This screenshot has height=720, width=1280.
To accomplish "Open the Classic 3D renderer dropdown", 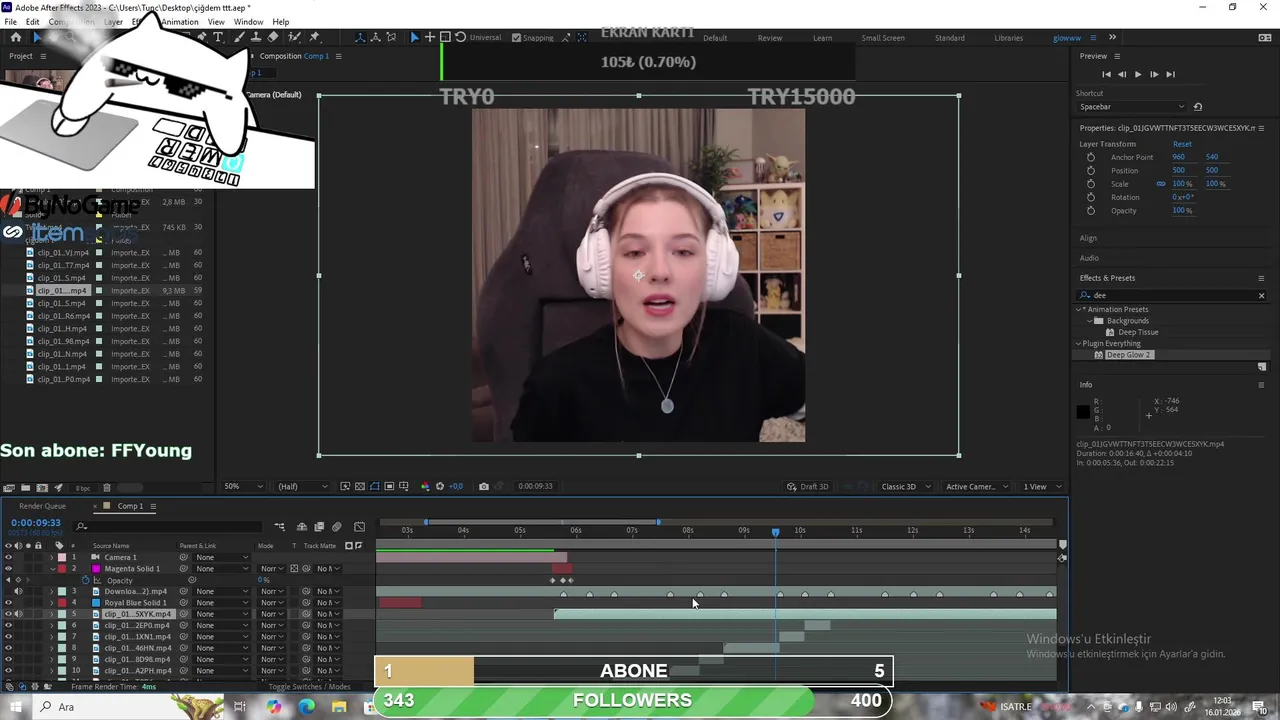I will (905, 486).
